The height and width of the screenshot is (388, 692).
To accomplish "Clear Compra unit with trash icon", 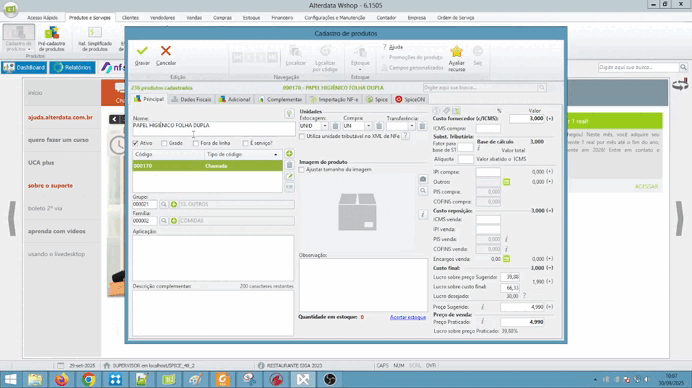I will (379, 126).
